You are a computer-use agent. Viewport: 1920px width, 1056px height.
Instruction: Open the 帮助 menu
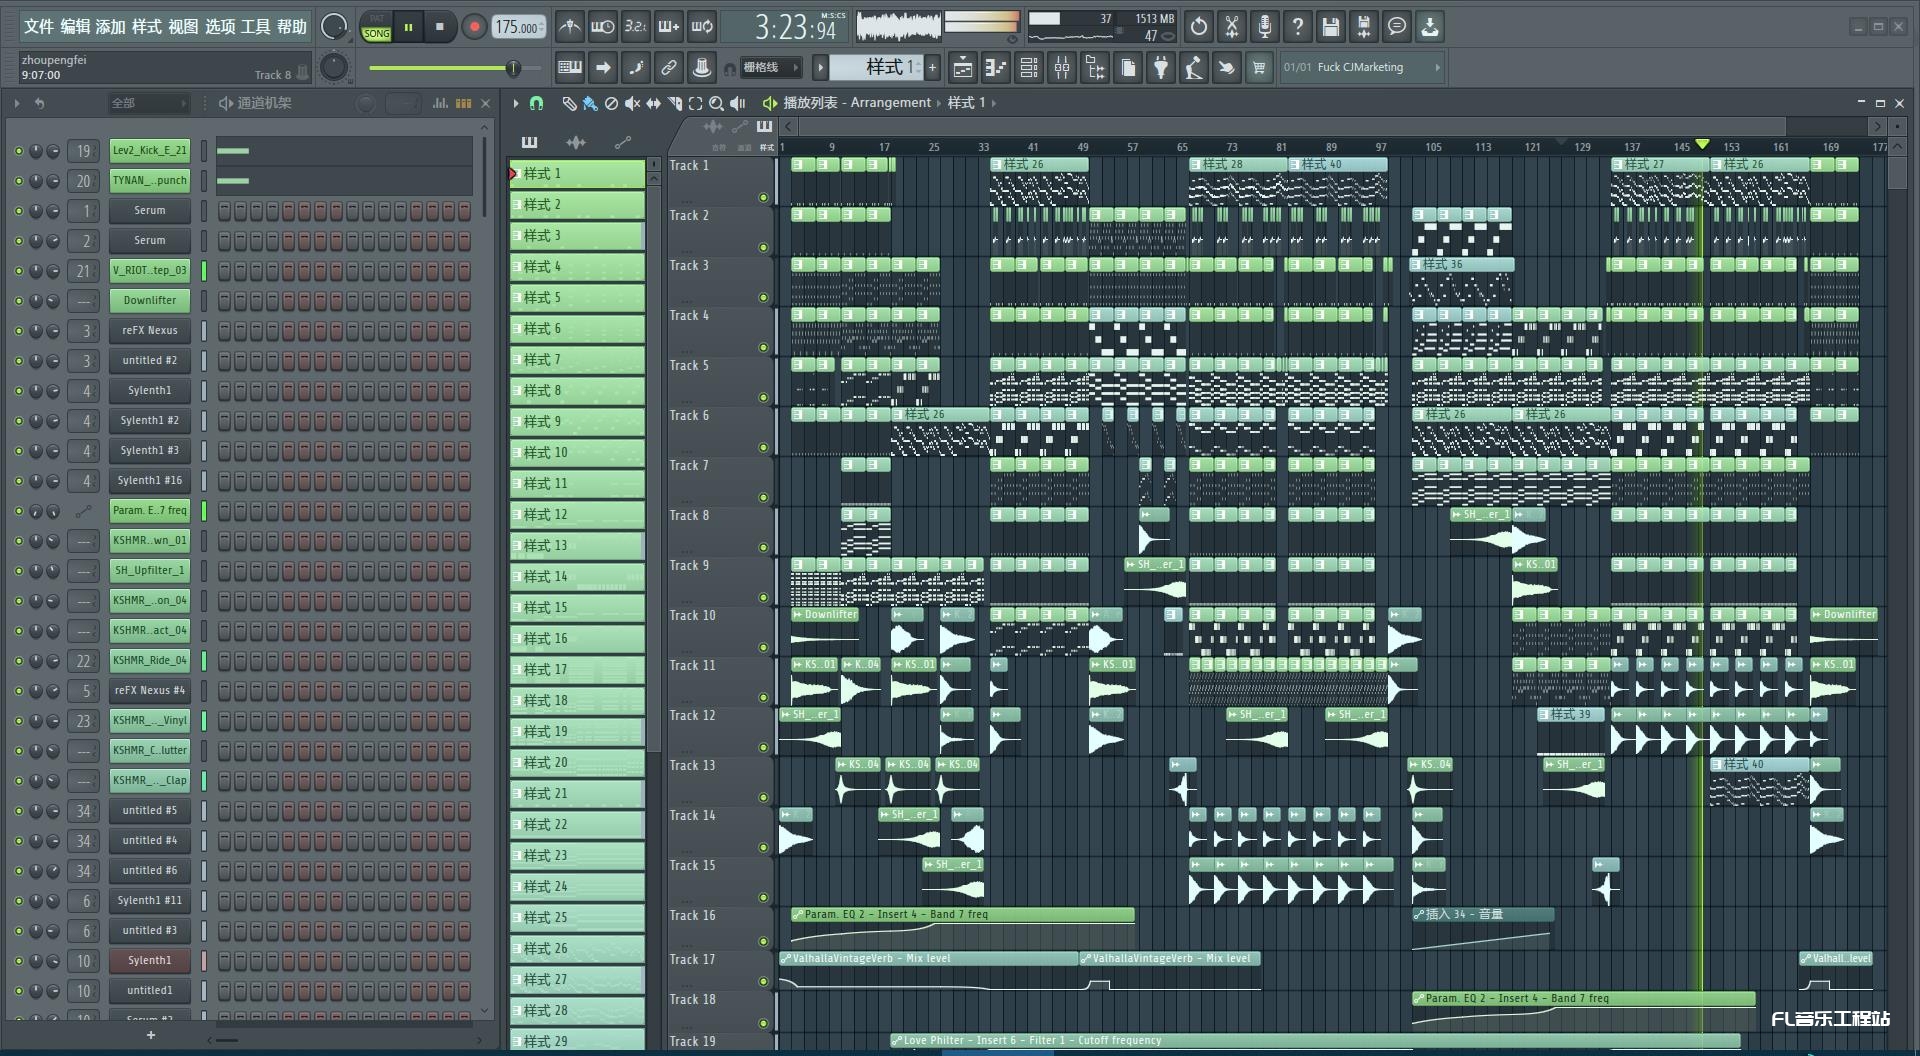(292, 27)
